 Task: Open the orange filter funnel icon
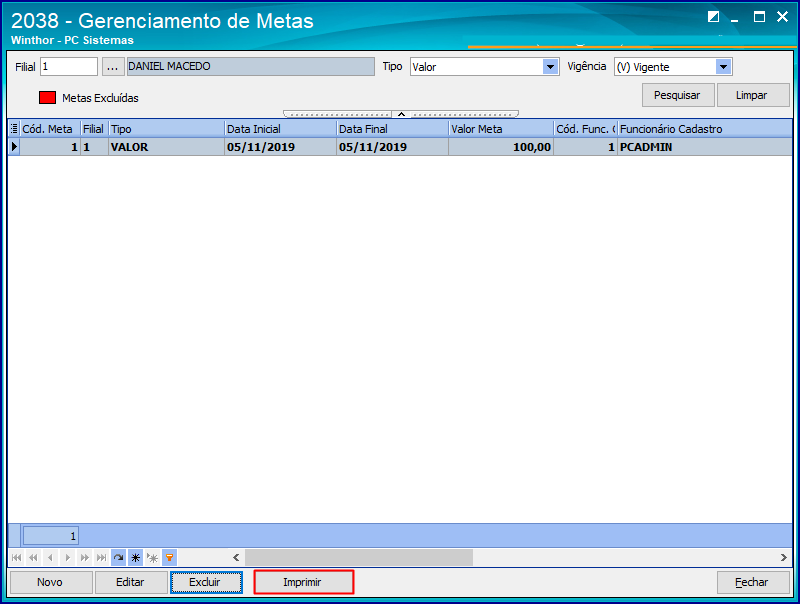(x=169, y=558)
